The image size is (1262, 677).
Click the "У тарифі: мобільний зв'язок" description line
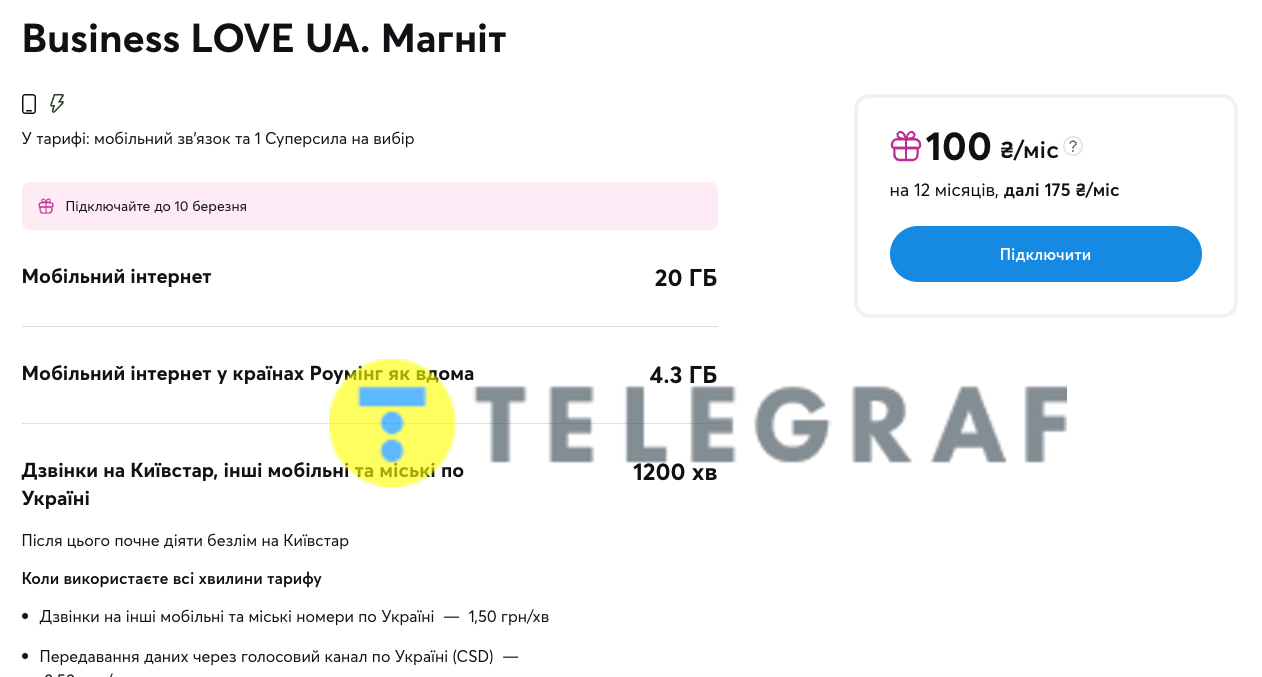pos(218,139)
